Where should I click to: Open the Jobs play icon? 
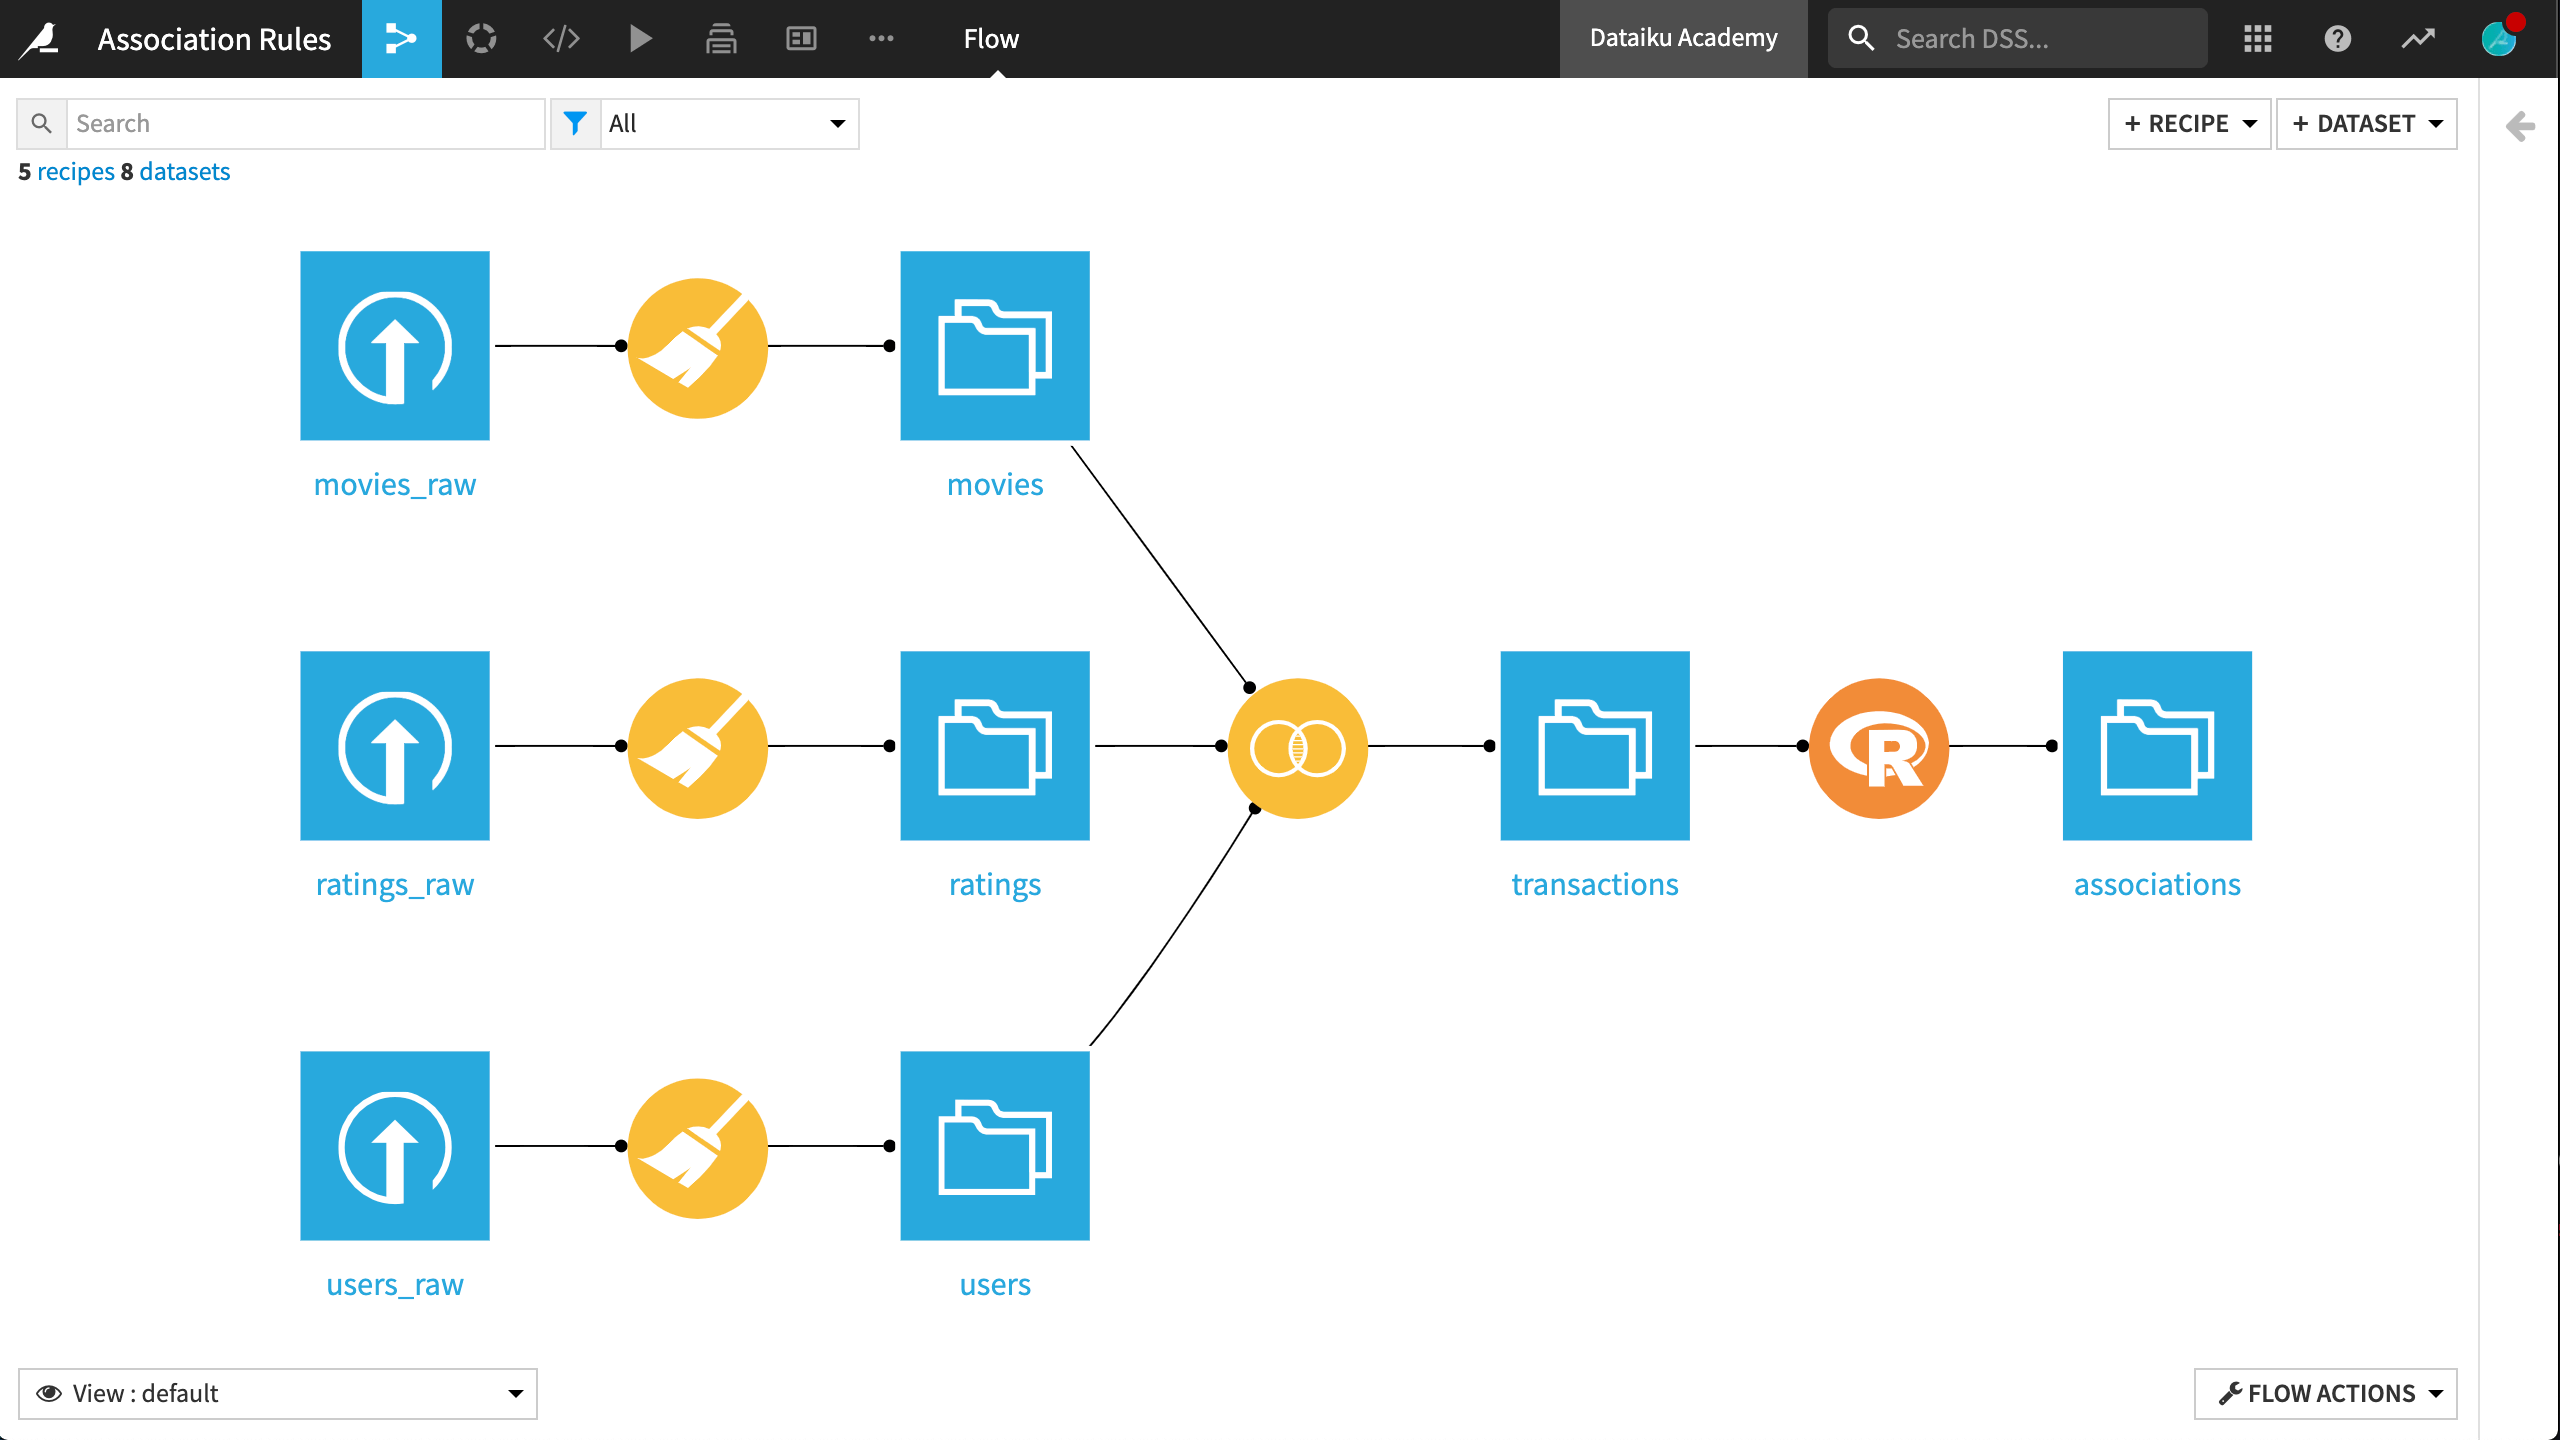(x=641, y=39)
